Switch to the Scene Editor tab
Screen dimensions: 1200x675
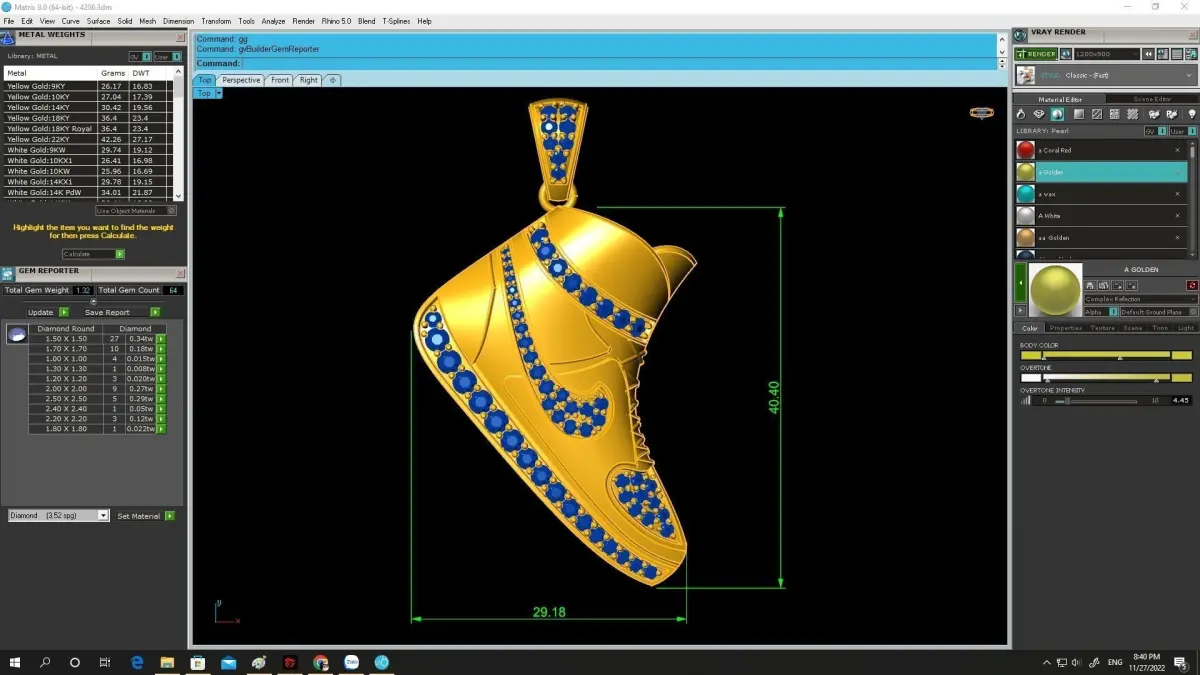coord(1151,99)
